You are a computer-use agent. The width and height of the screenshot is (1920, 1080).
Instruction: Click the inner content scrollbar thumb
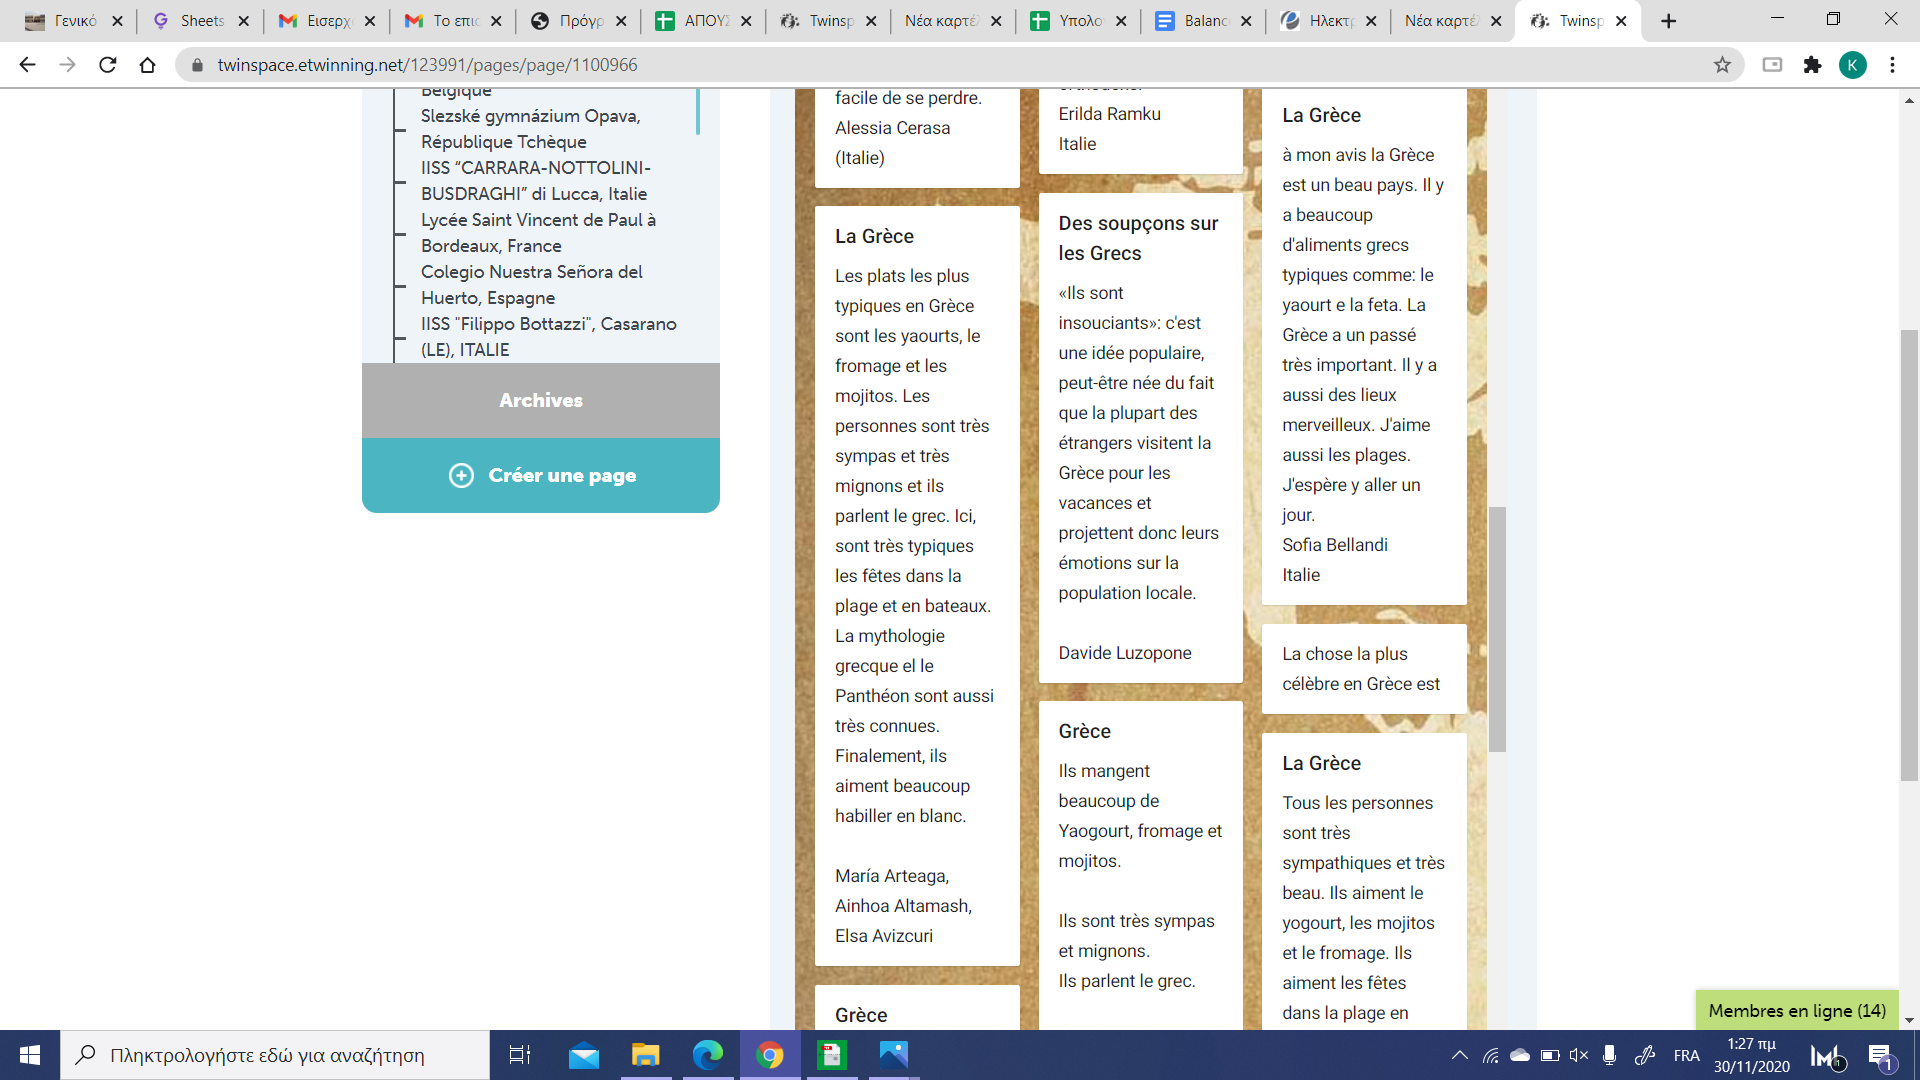pos(1497,630)
